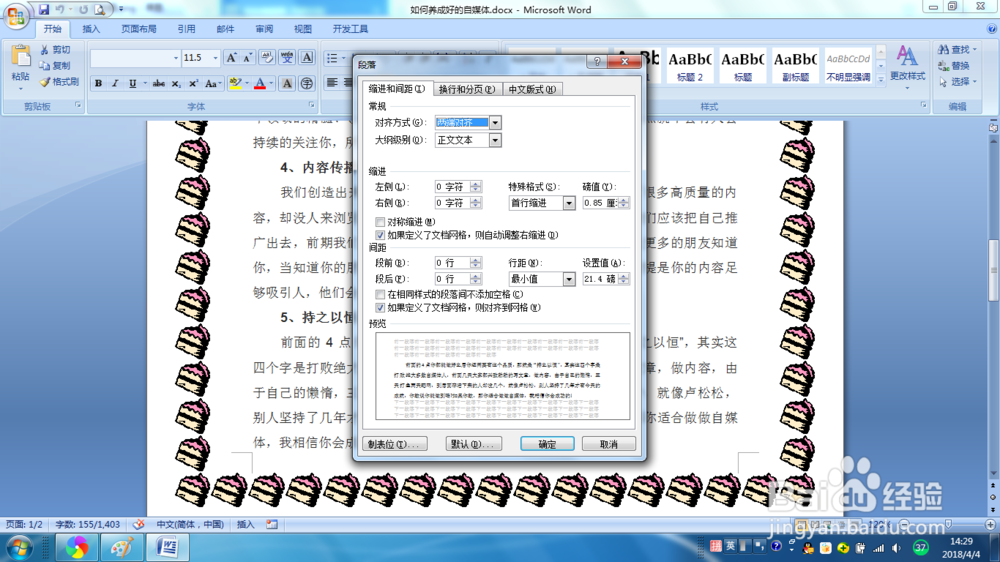The height and width of the screenshot is (562, 1000).
Task: Apply strikethrough formatting
Action: click(159, 84)
